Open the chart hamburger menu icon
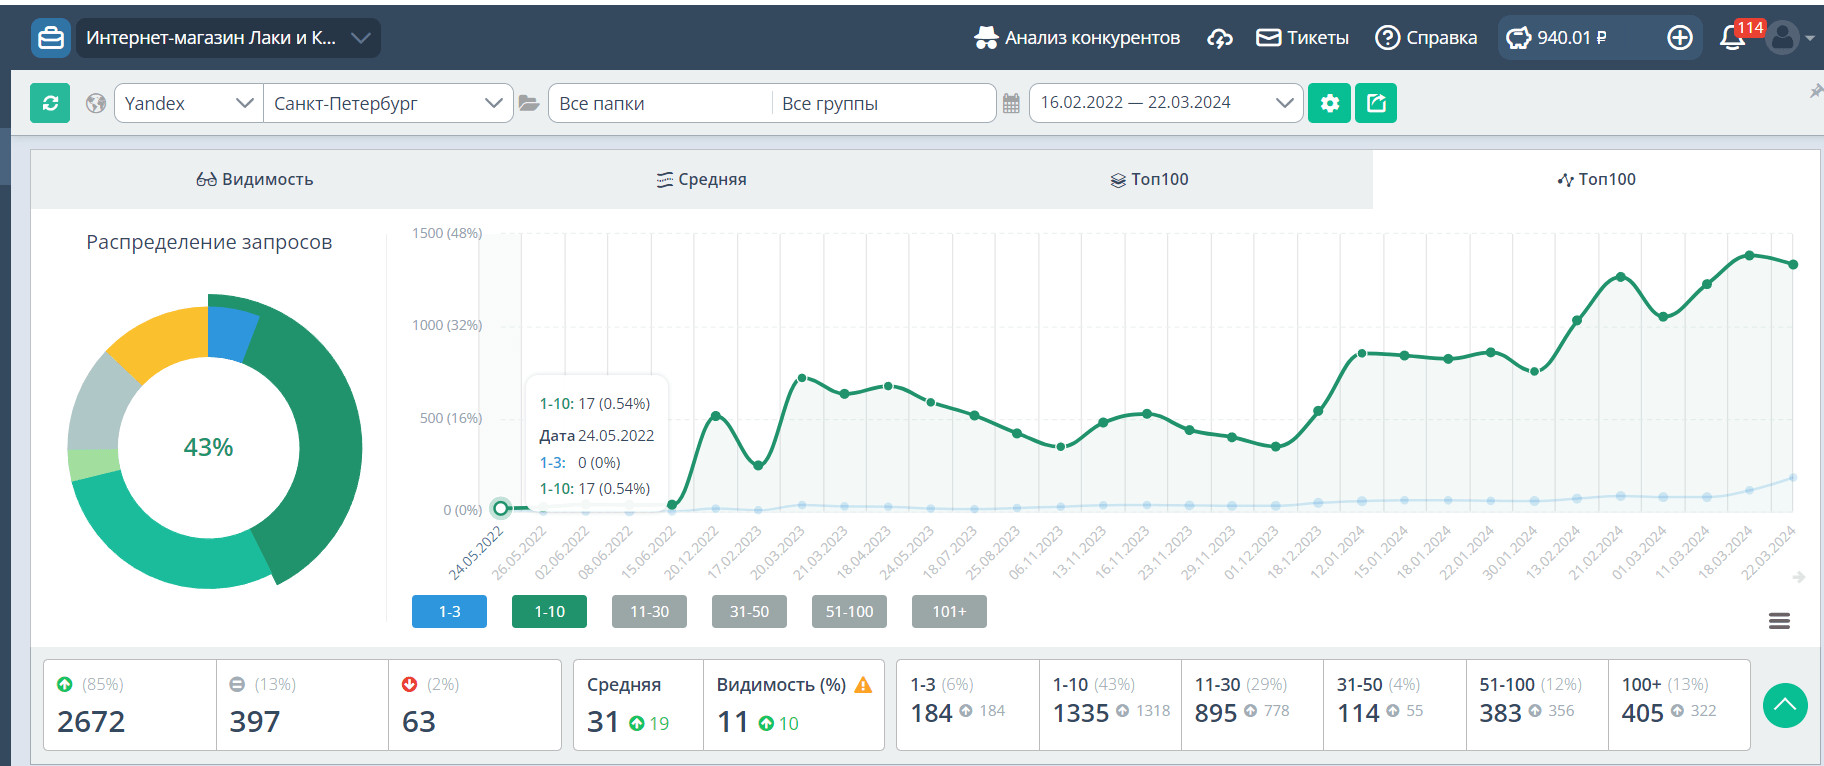This screenshot has width=1824, height=766. click(1779, 621)
